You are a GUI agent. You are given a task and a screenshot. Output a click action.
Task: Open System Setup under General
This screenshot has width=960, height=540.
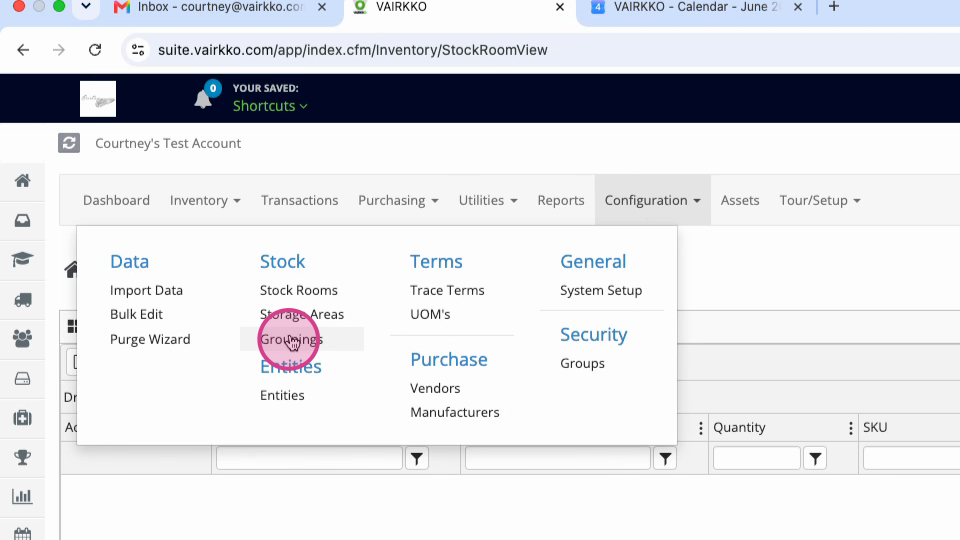601,291
